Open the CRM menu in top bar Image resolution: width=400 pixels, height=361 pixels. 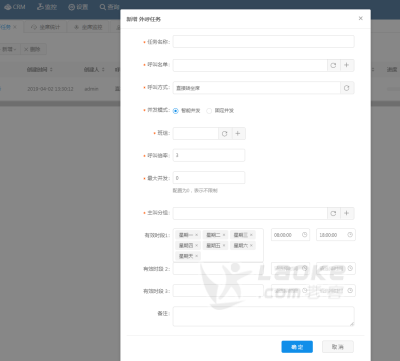pos(15,7)
